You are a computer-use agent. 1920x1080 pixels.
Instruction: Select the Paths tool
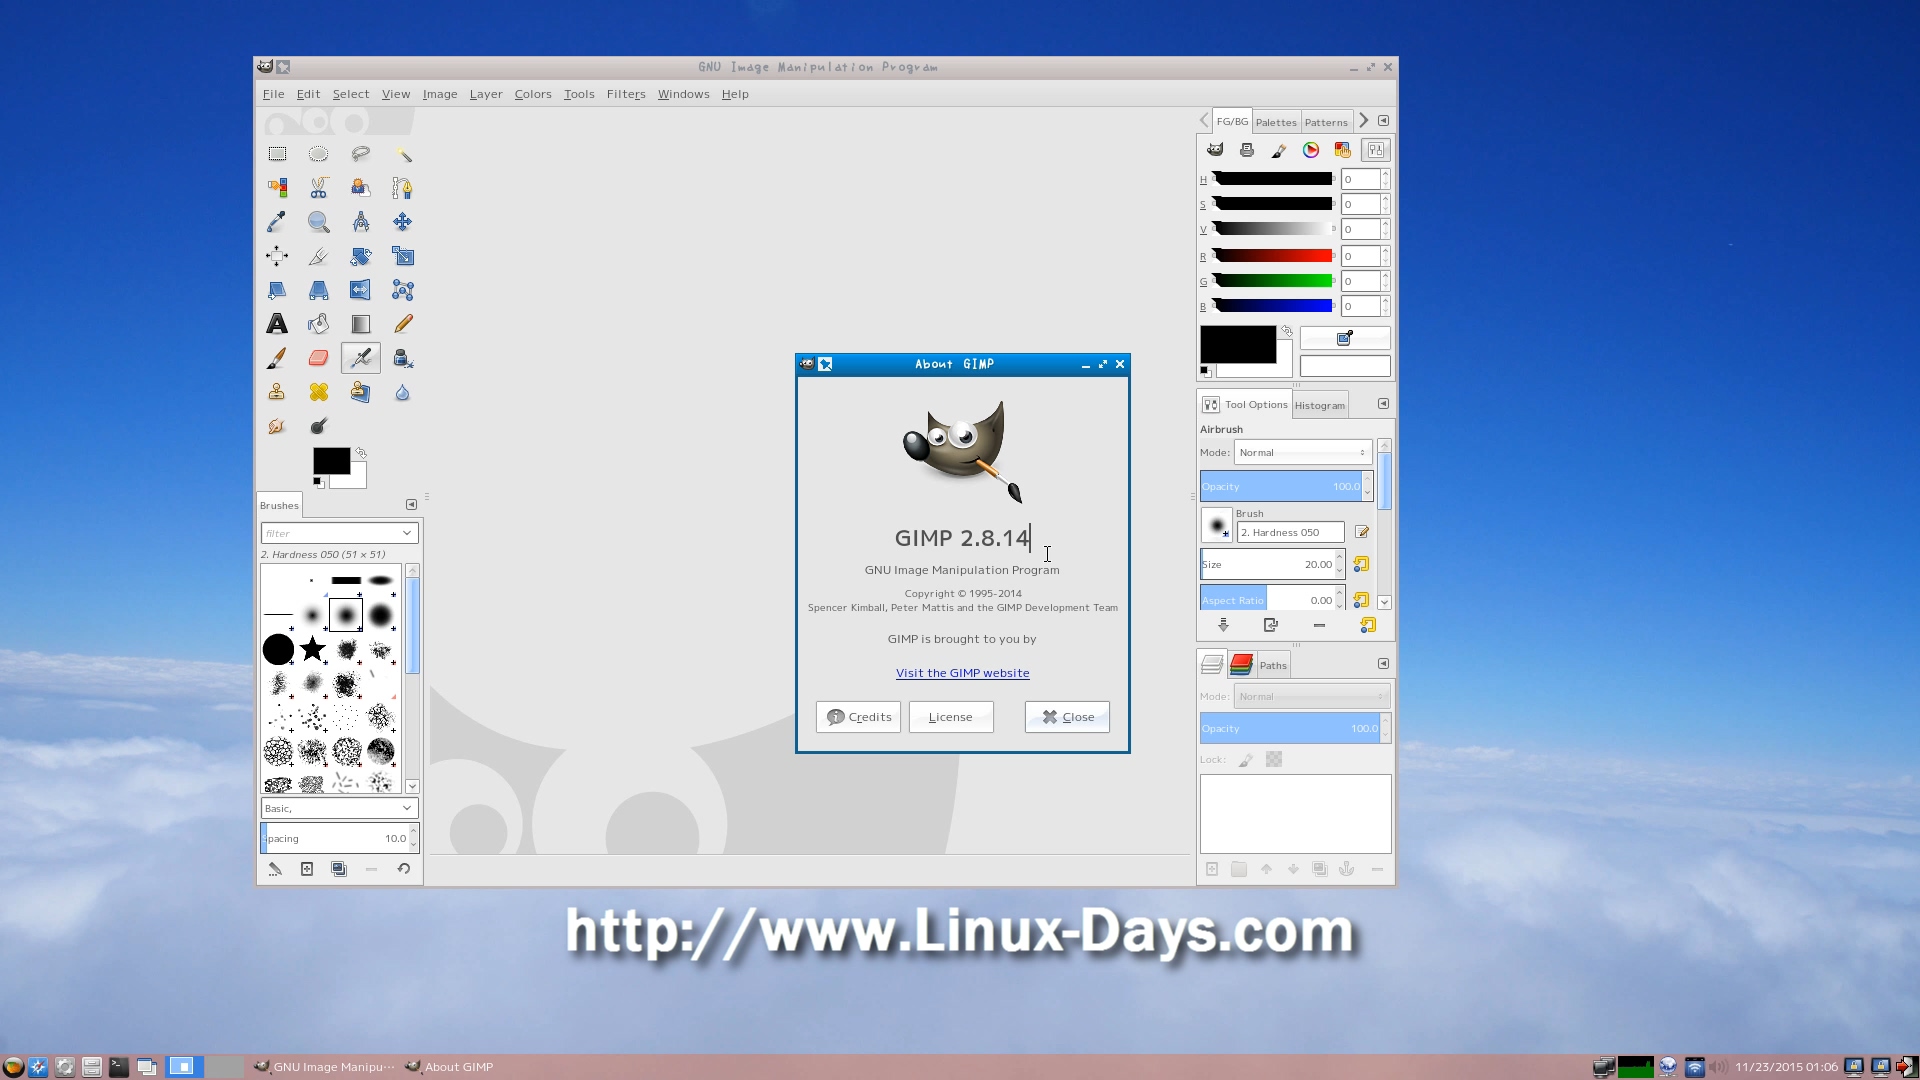(402, 188)
